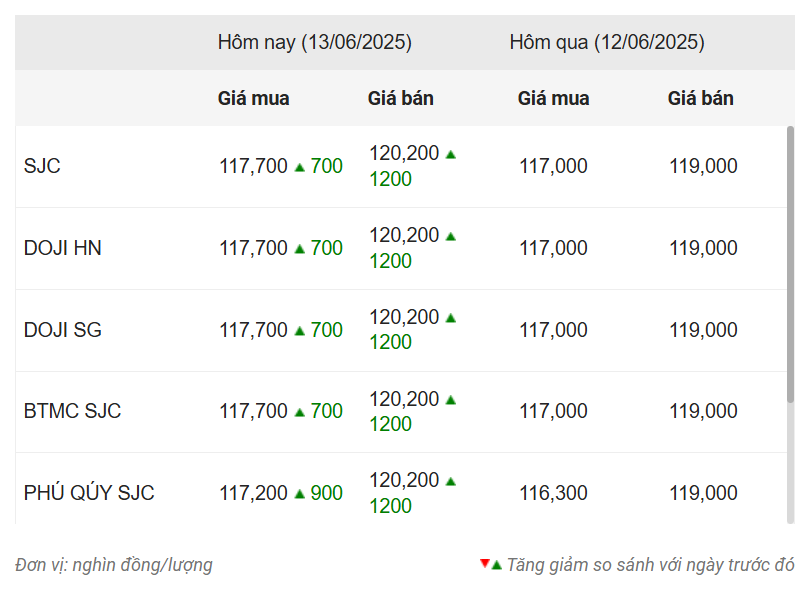Click up arrow next to DOJI HN buy price
This screenshot has width=807, height=602.
tap(299, 249)
